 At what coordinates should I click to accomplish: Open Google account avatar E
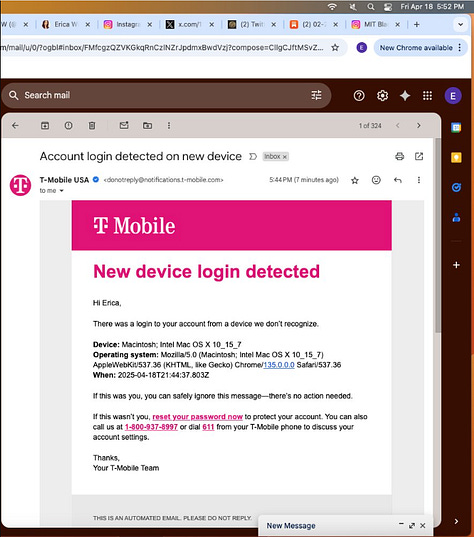click(453, 96)
